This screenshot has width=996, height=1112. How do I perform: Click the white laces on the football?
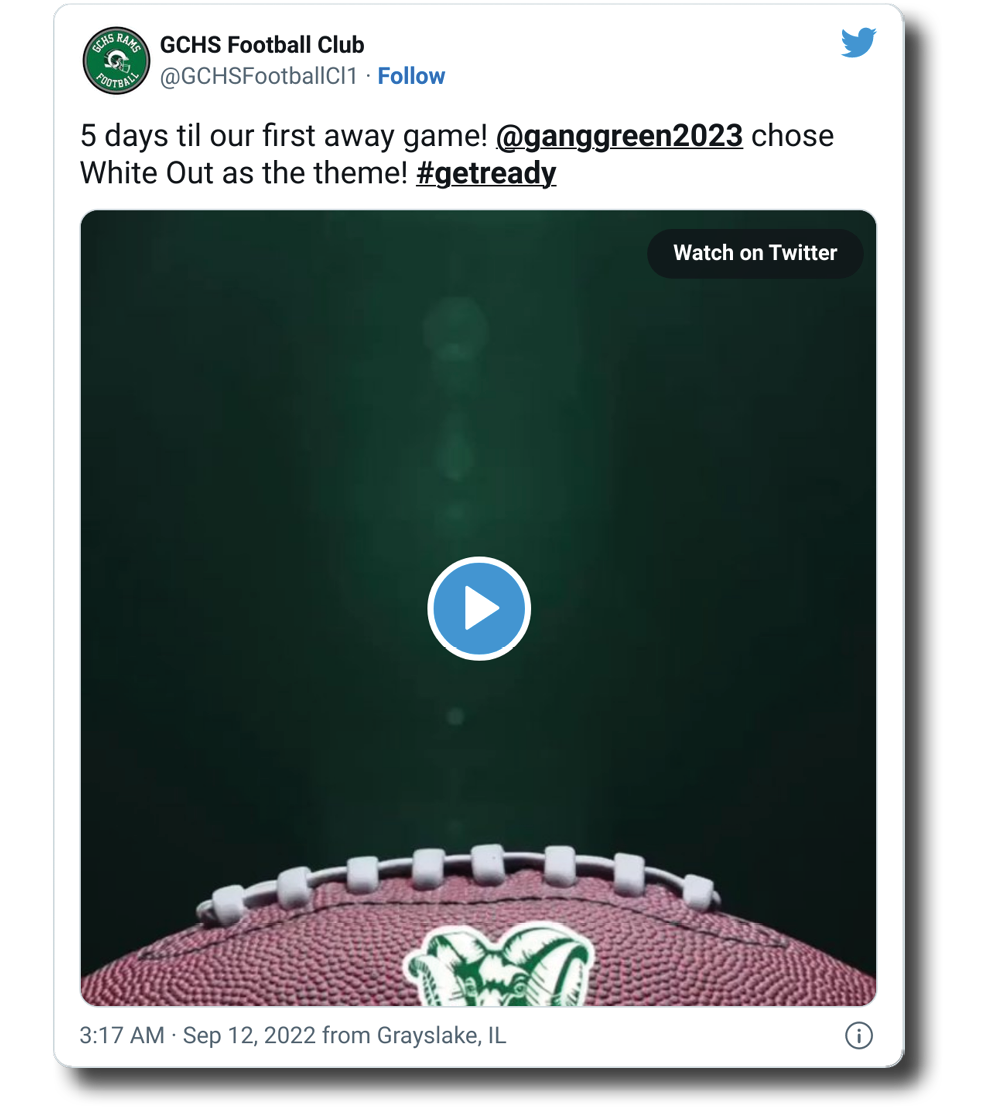488,864
